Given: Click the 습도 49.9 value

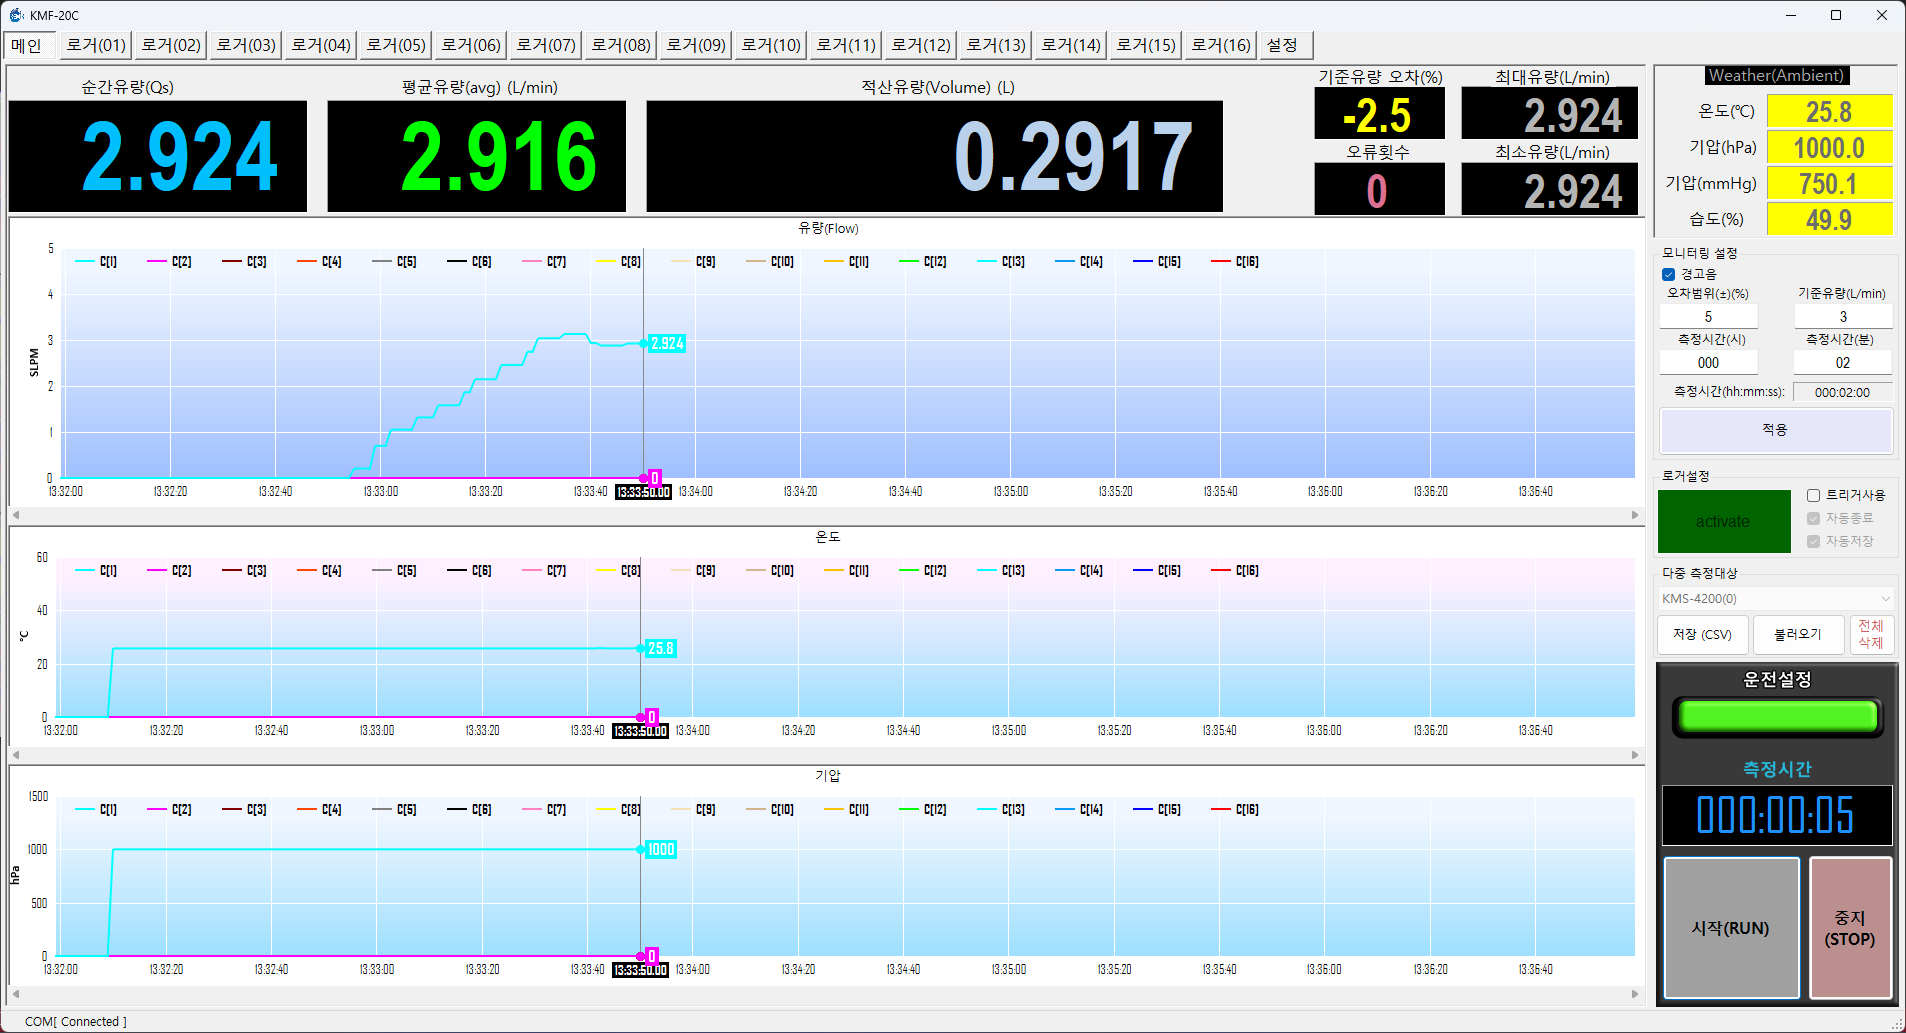Looking at the screenshot, I should [x=1829, y=220].
